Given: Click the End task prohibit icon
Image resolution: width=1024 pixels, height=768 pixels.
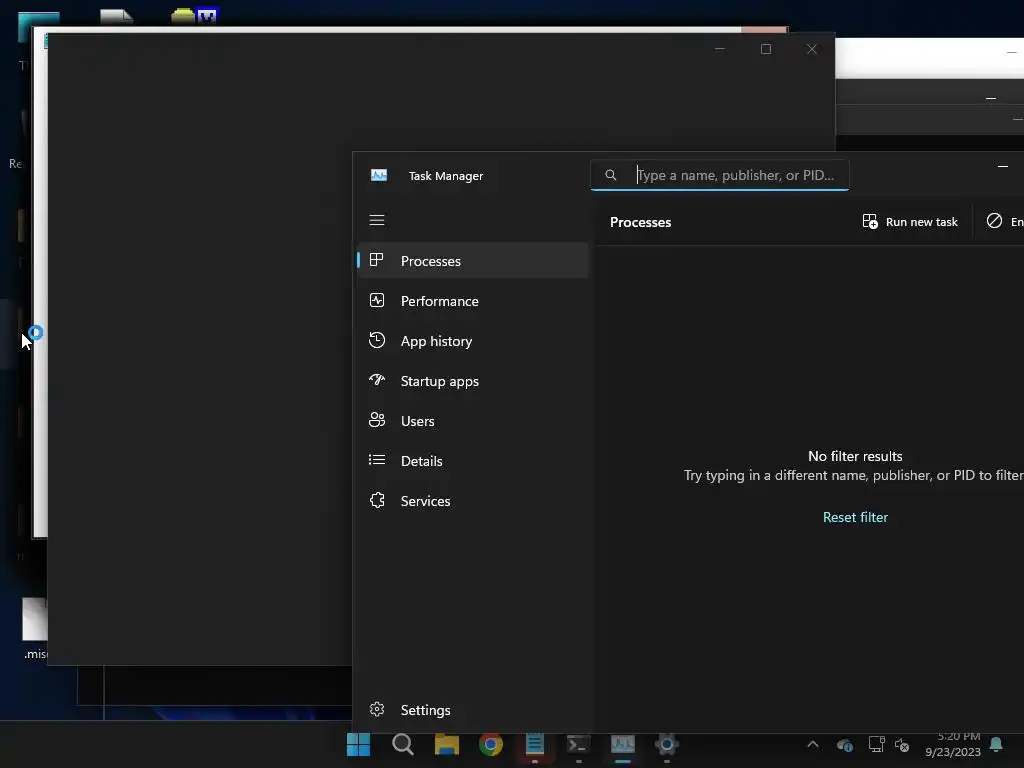Looking at the screenshot, I should [994, 221].
